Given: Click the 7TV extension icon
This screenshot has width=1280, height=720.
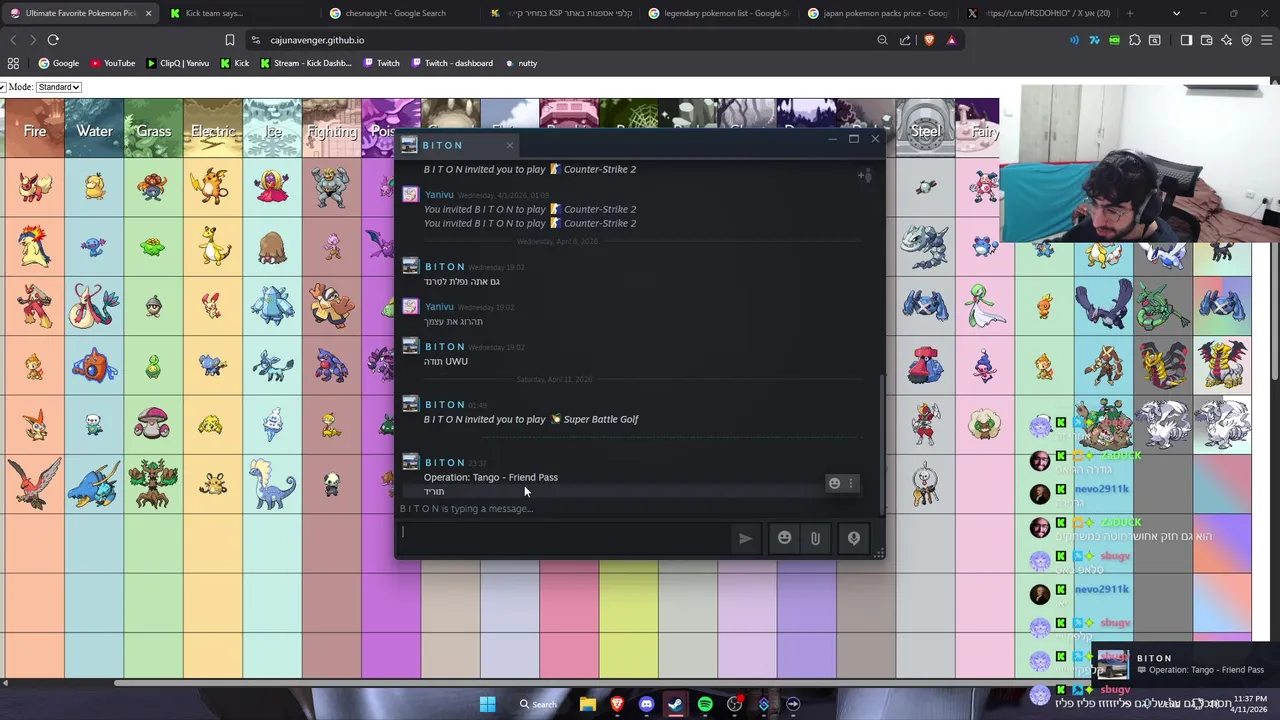Looking at the screenshot, I should [x=1094, y=40].
